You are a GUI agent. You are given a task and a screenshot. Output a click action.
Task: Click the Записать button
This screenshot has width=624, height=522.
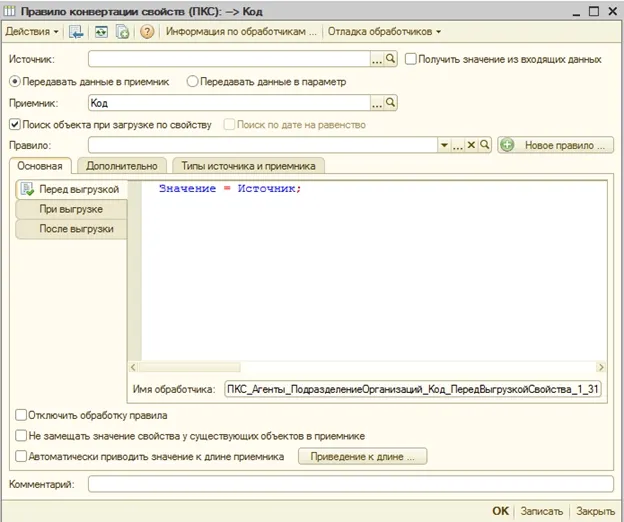pyautogui.click(x=542, y=511)
